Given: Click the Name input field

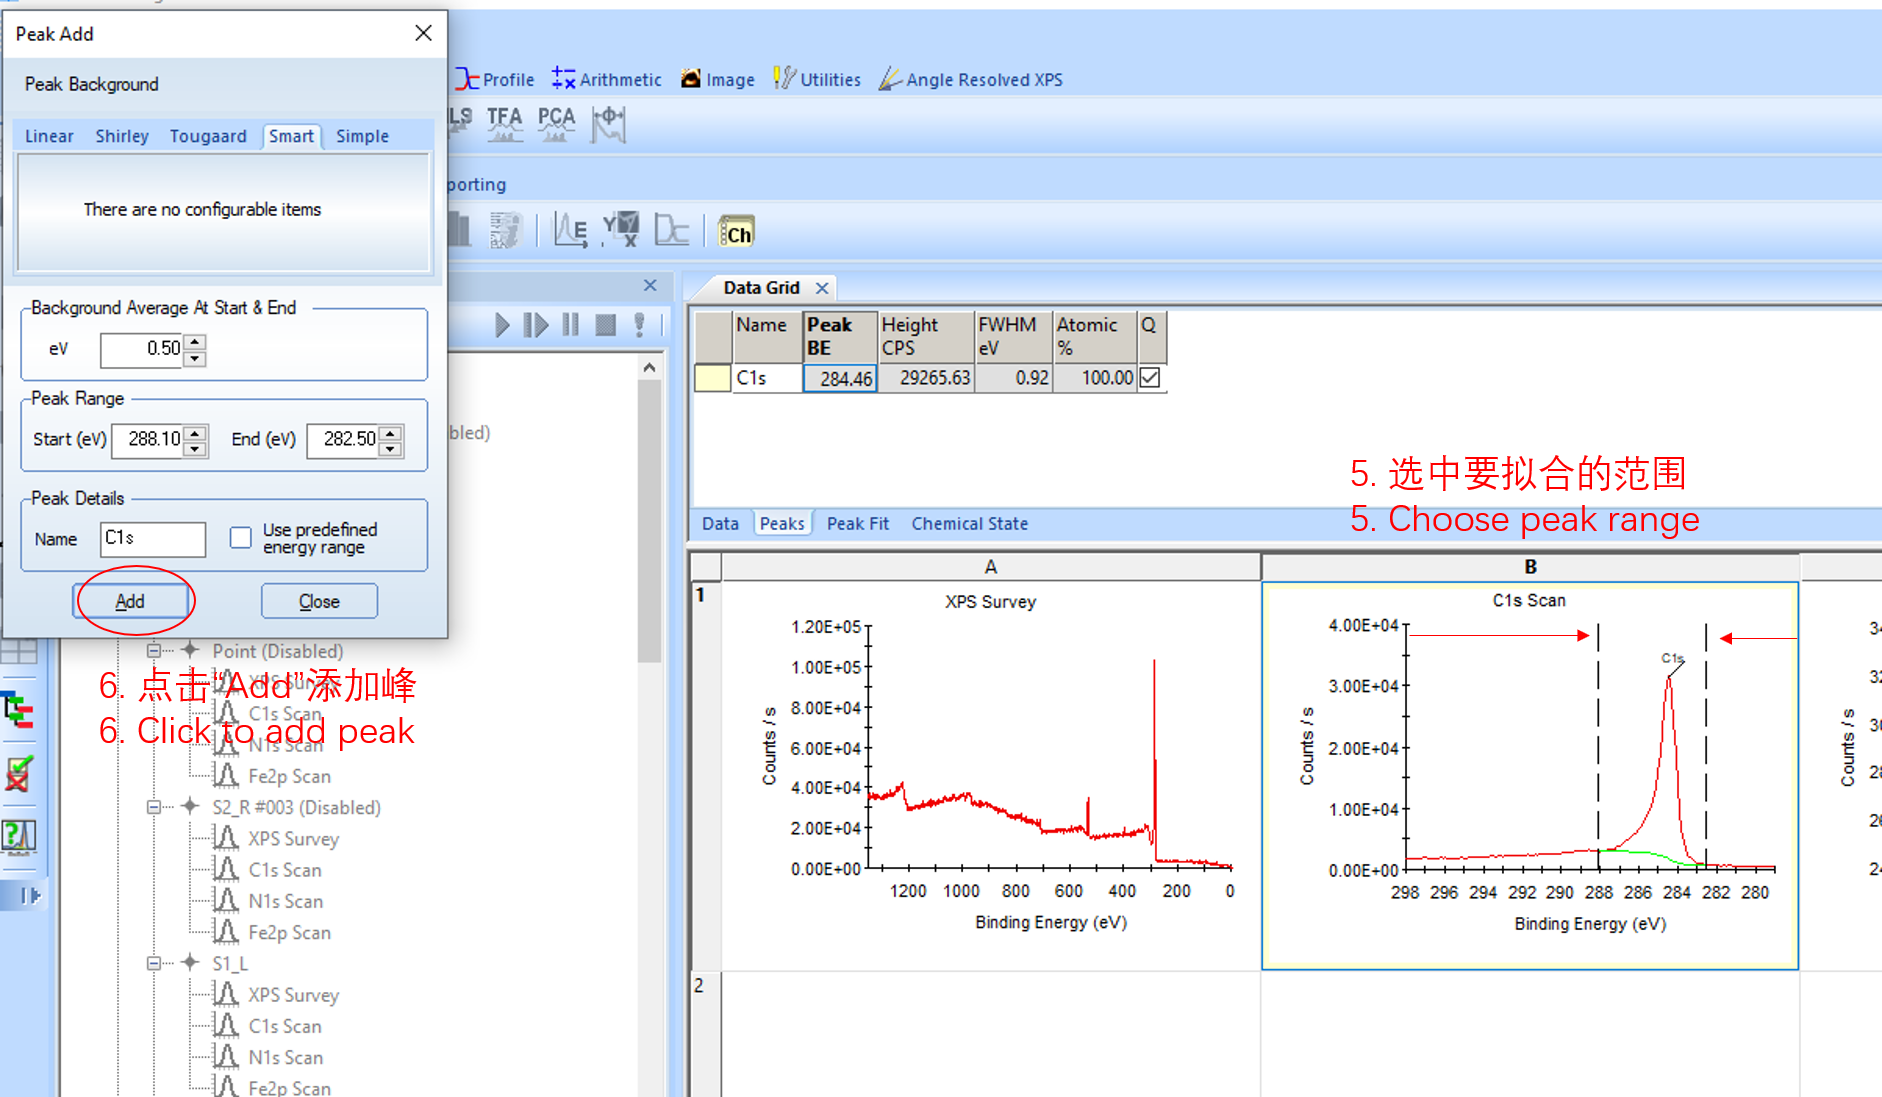Looking at the screenshot, I should [152, 539].
